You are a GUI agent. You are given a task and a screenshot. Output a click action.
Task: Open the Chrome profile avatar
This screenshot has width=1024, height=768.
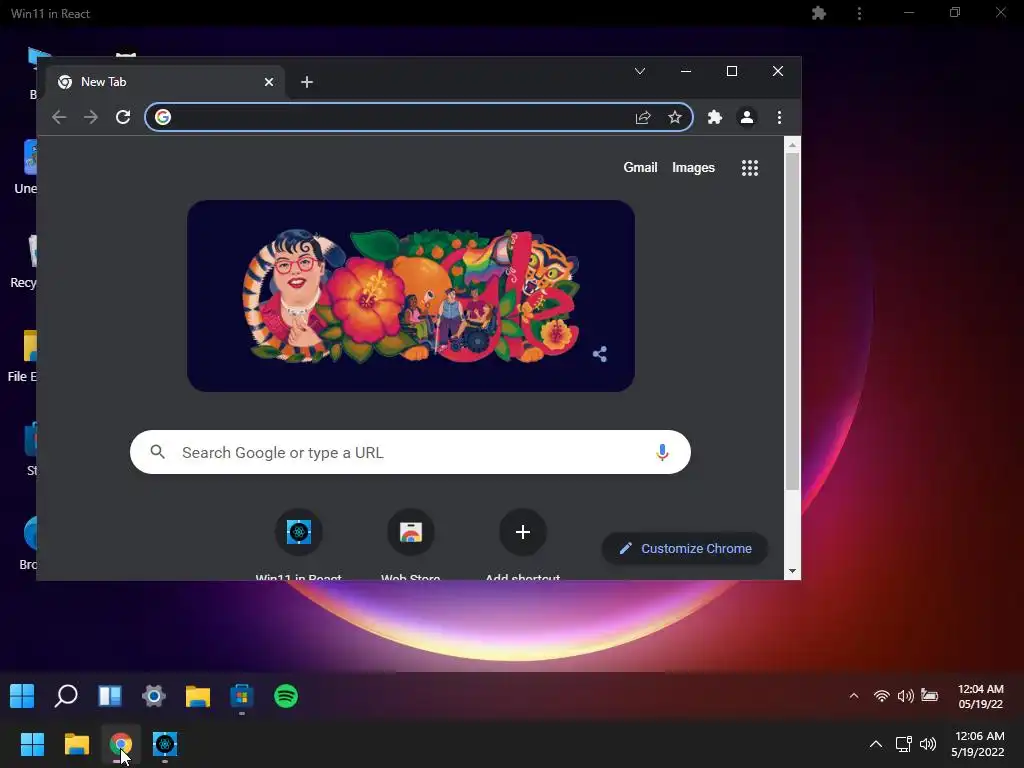(x=746, y=117)
